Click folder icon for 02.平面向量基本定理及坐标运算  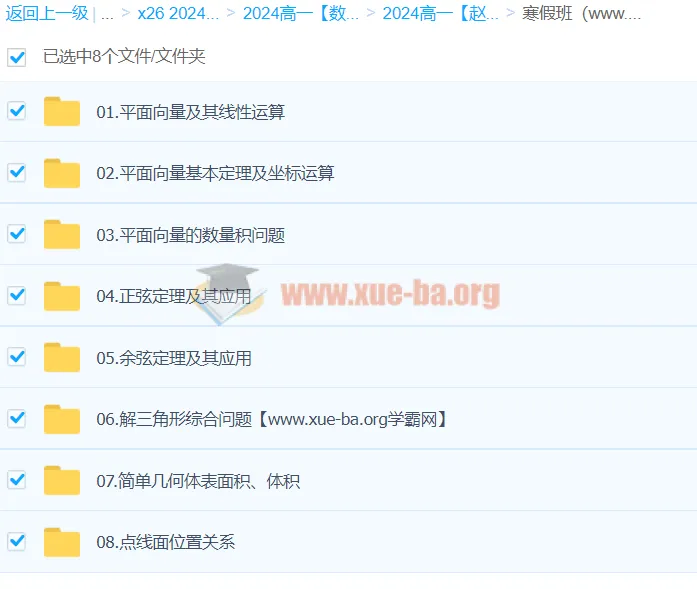pos(62,174)
